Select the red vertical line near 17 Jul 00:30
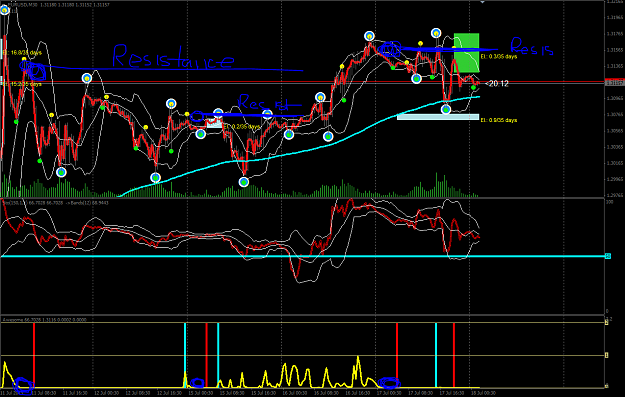 click(x=397, y=355)
